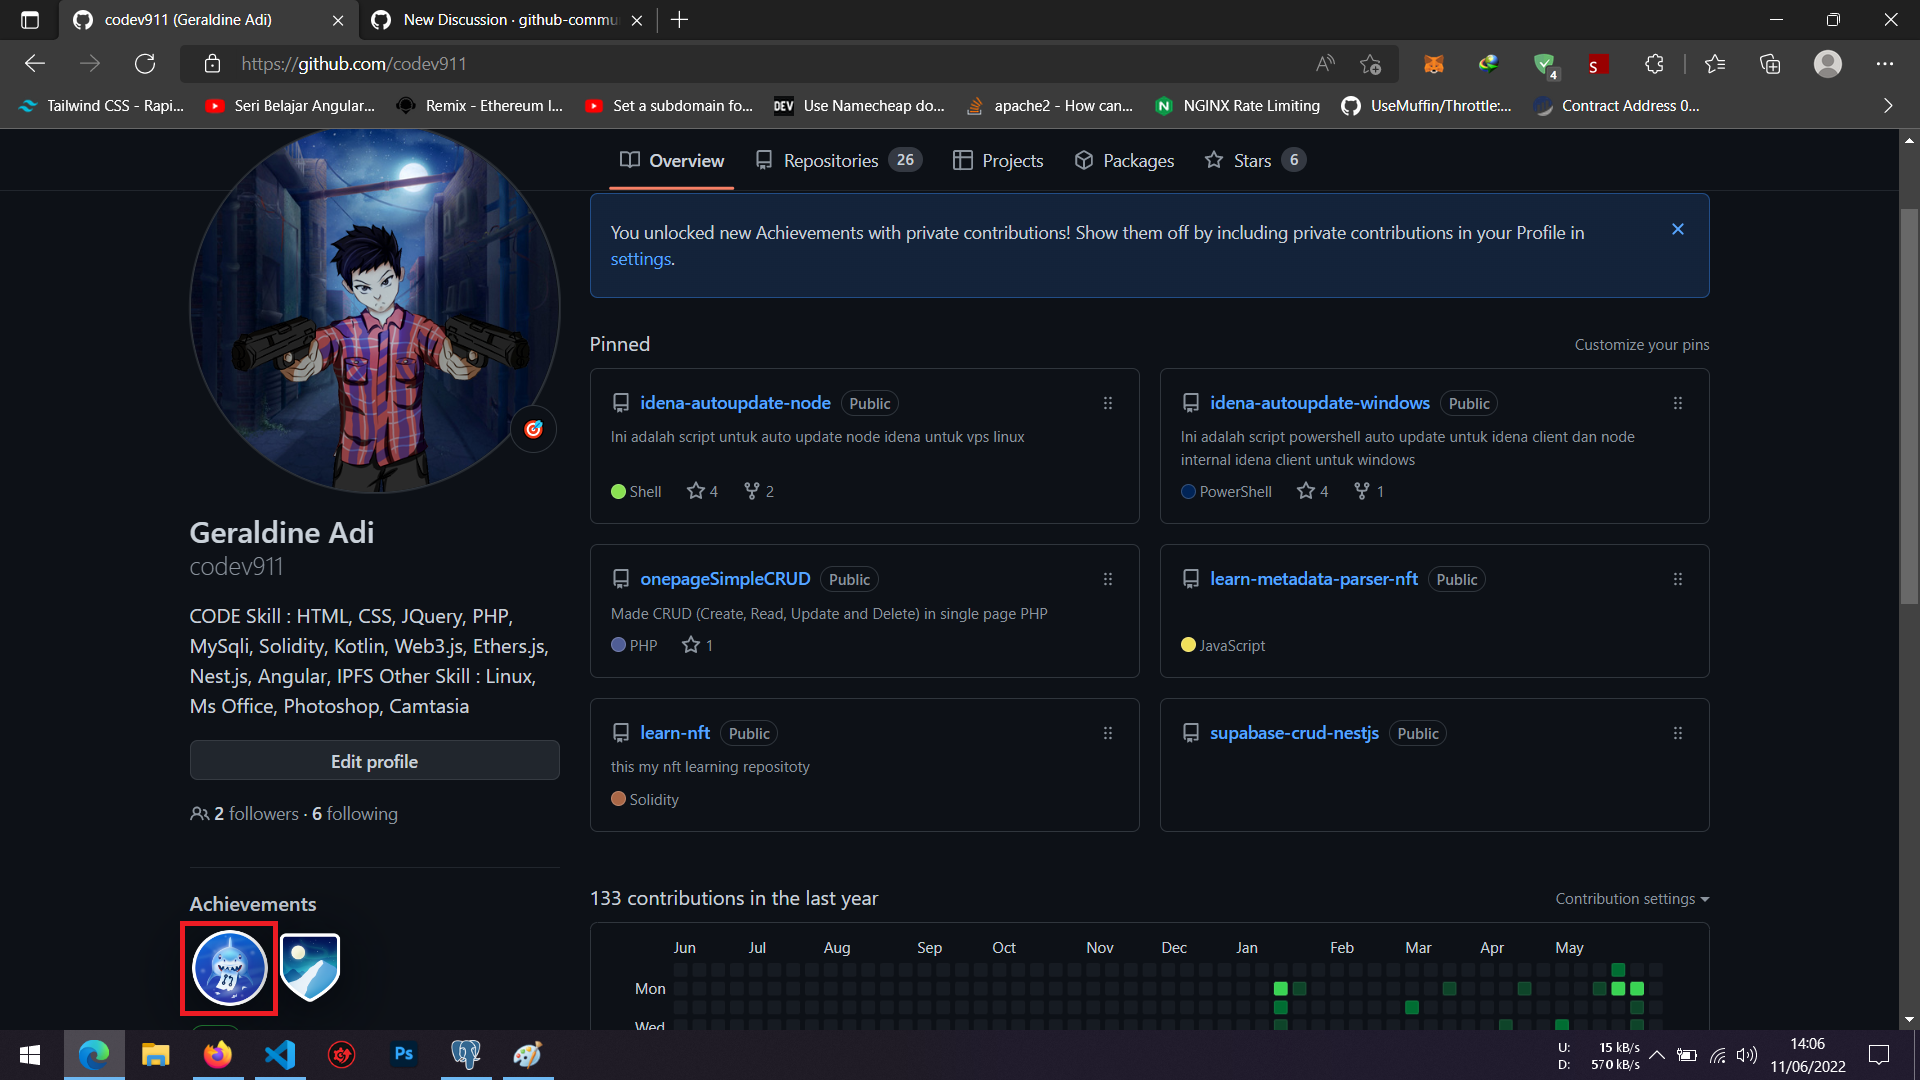Launch Photoshop from the taskbar
The image size is (1920, 1080).
tap(403, 1055)
